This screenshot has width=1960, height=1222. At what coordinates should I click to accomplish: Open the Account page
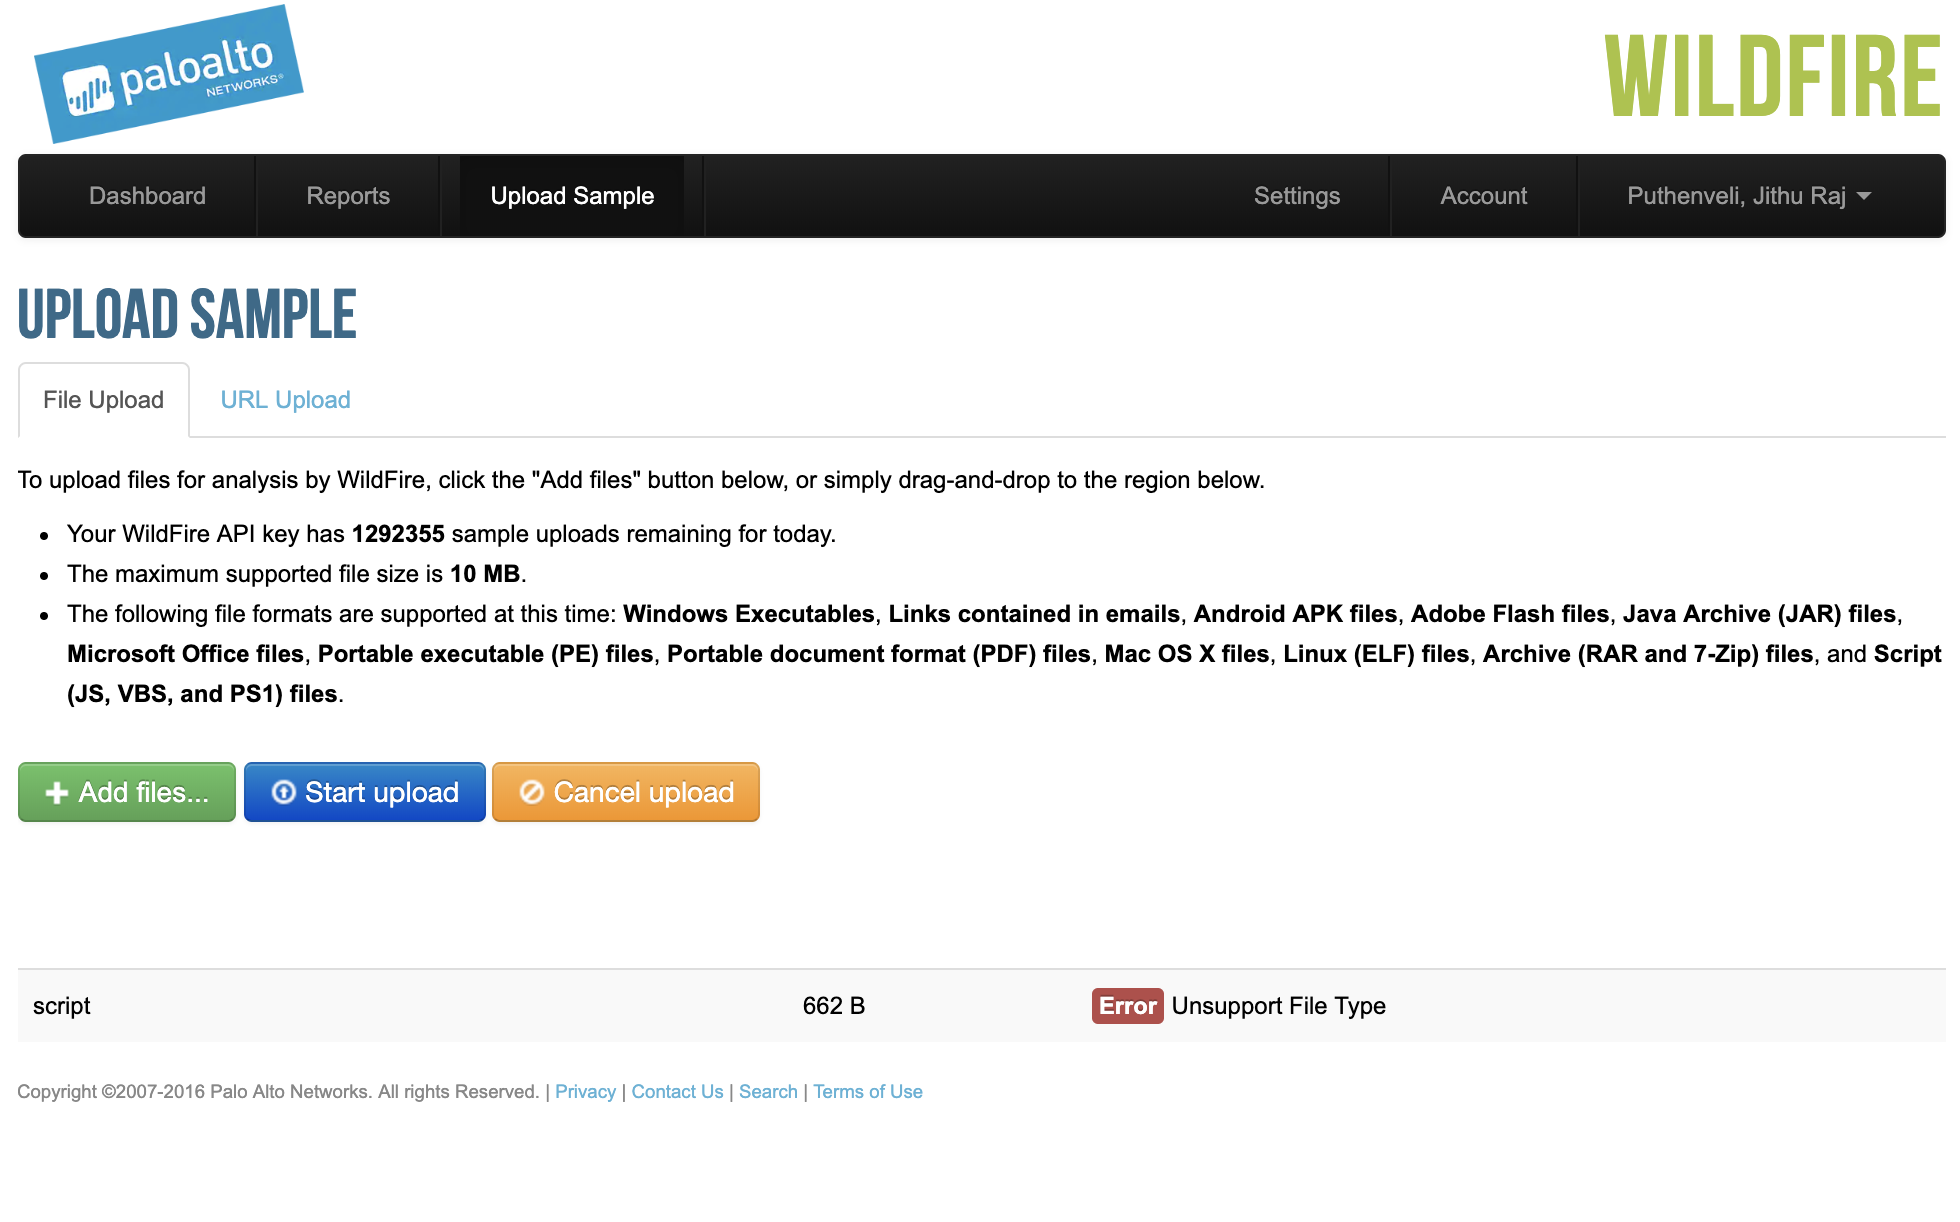1483,196
